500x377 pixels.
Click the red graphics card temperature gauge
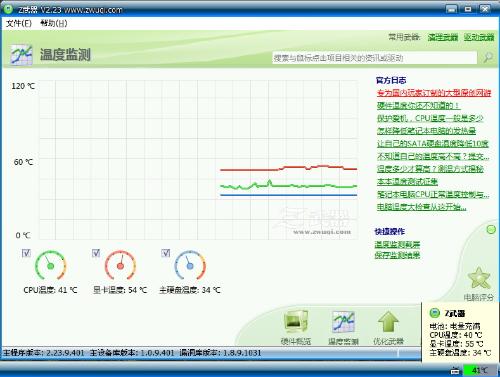tap(120, 266)
